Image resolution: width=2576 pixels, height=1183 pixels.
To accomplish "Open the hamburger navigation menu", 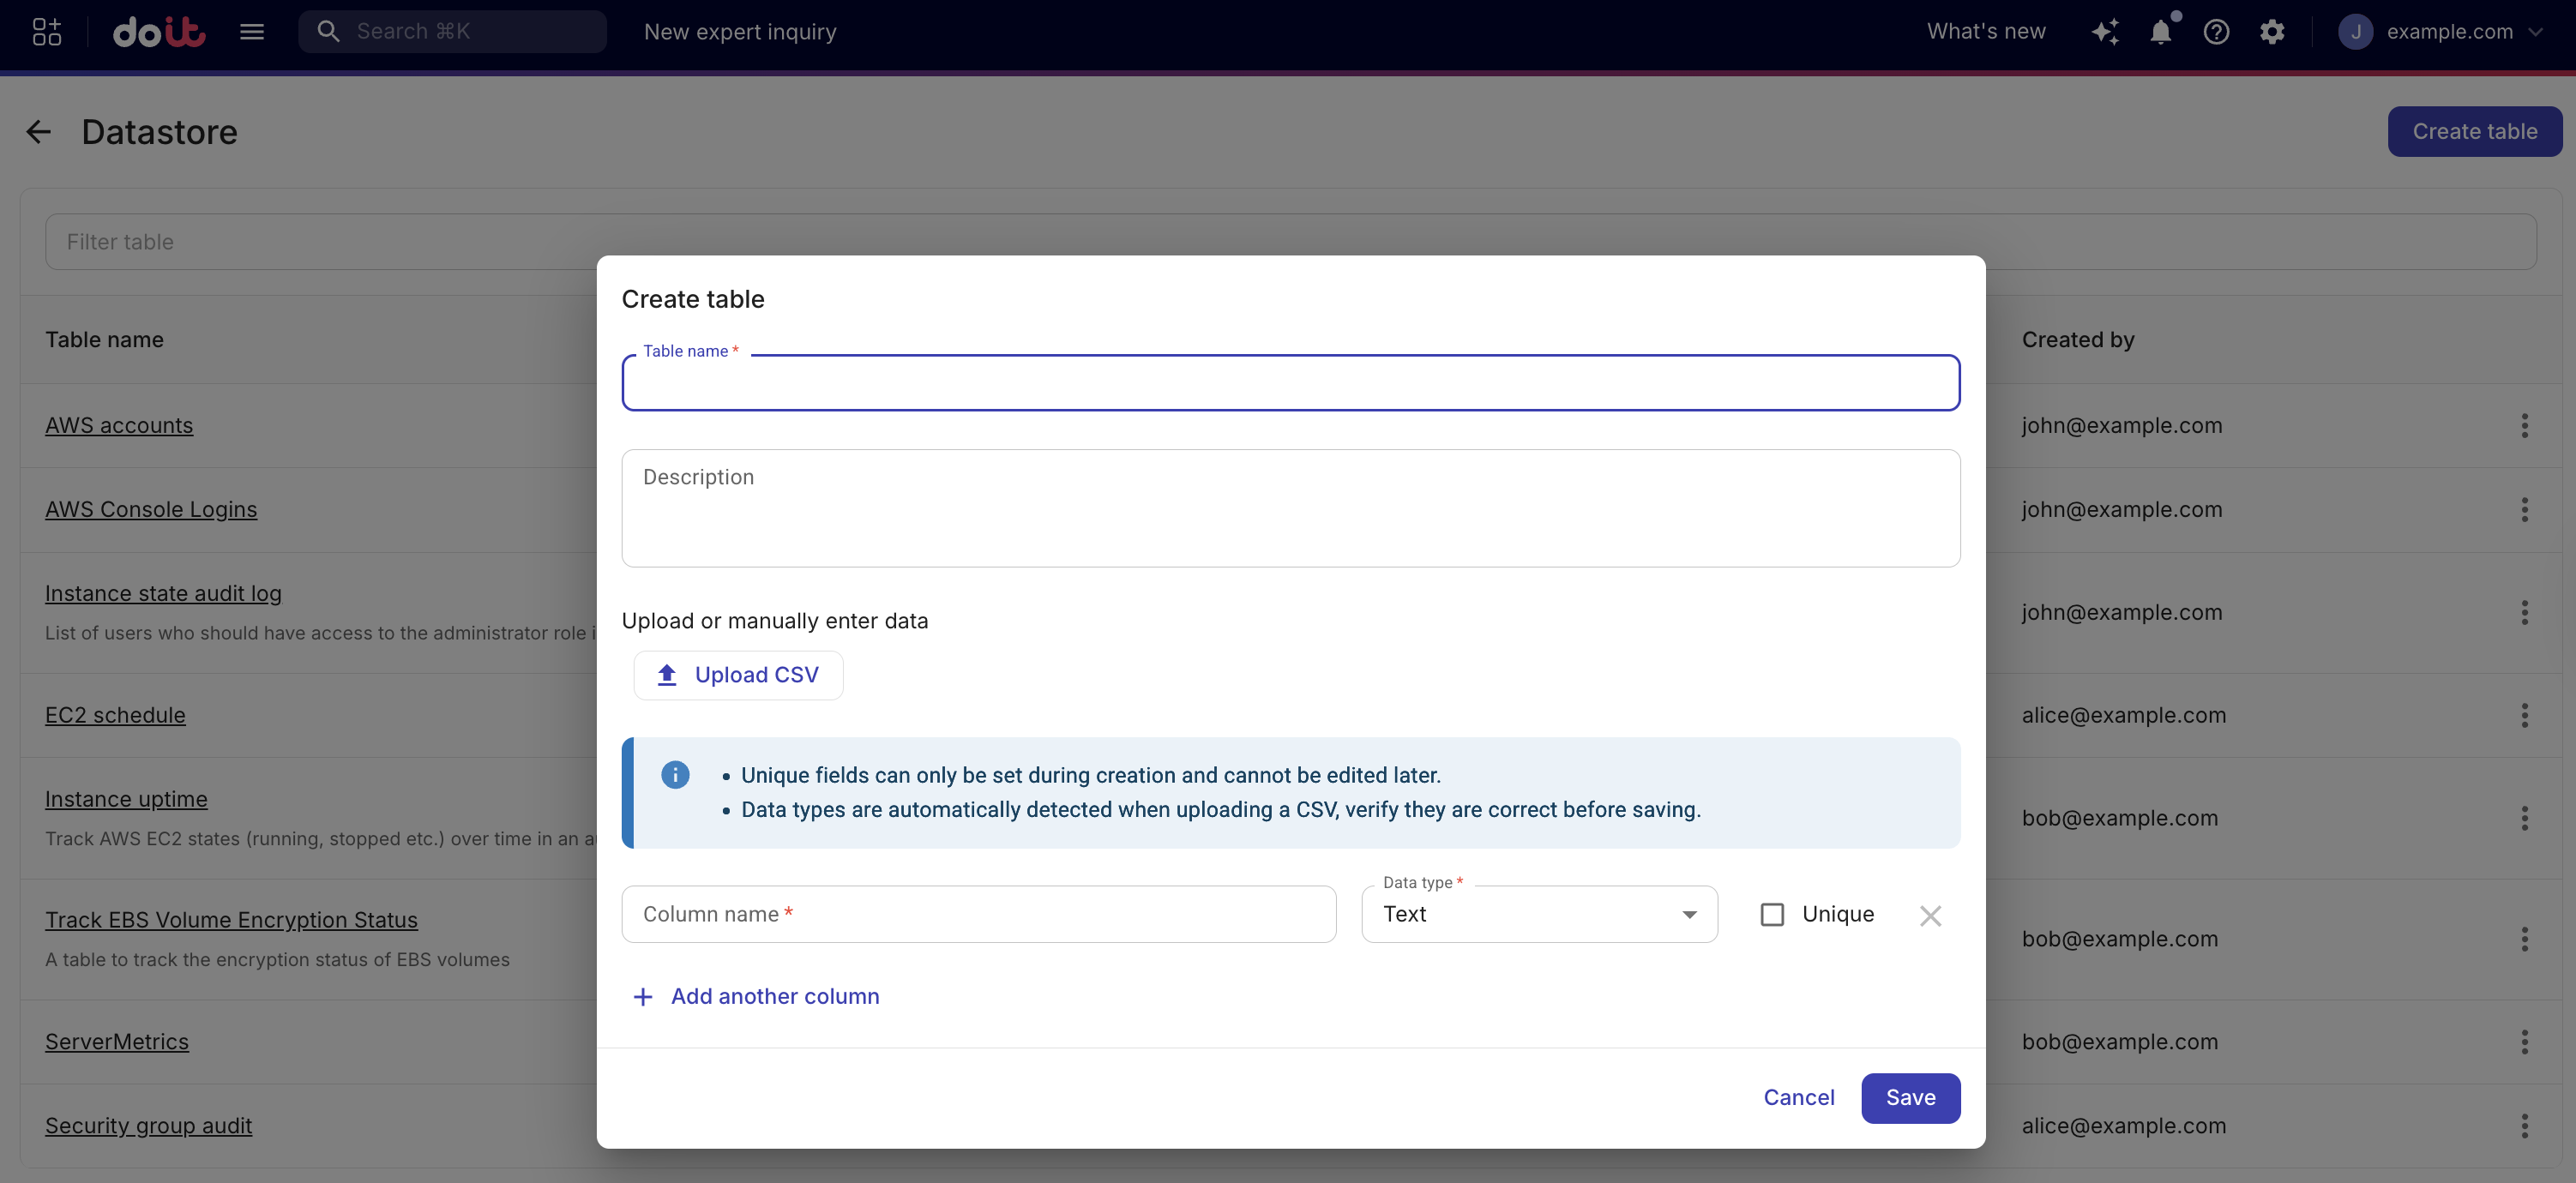I will tap(252, 31).
